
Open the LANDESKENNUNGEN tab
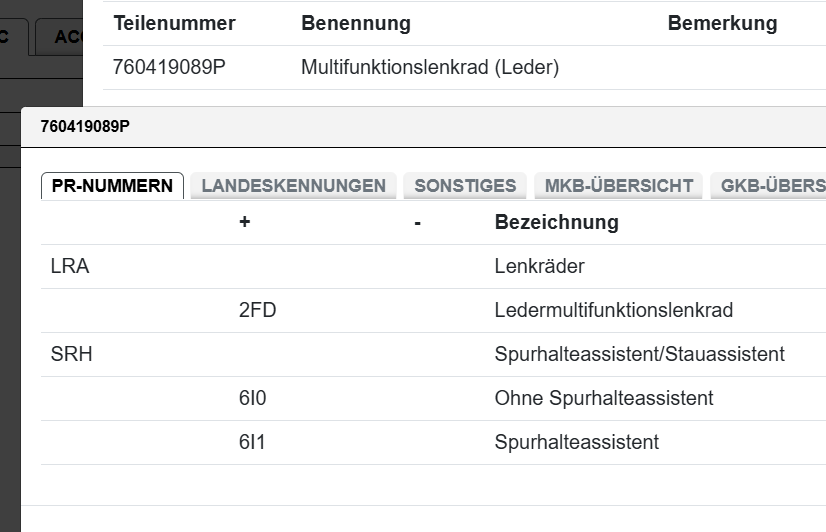pos(293,186)
